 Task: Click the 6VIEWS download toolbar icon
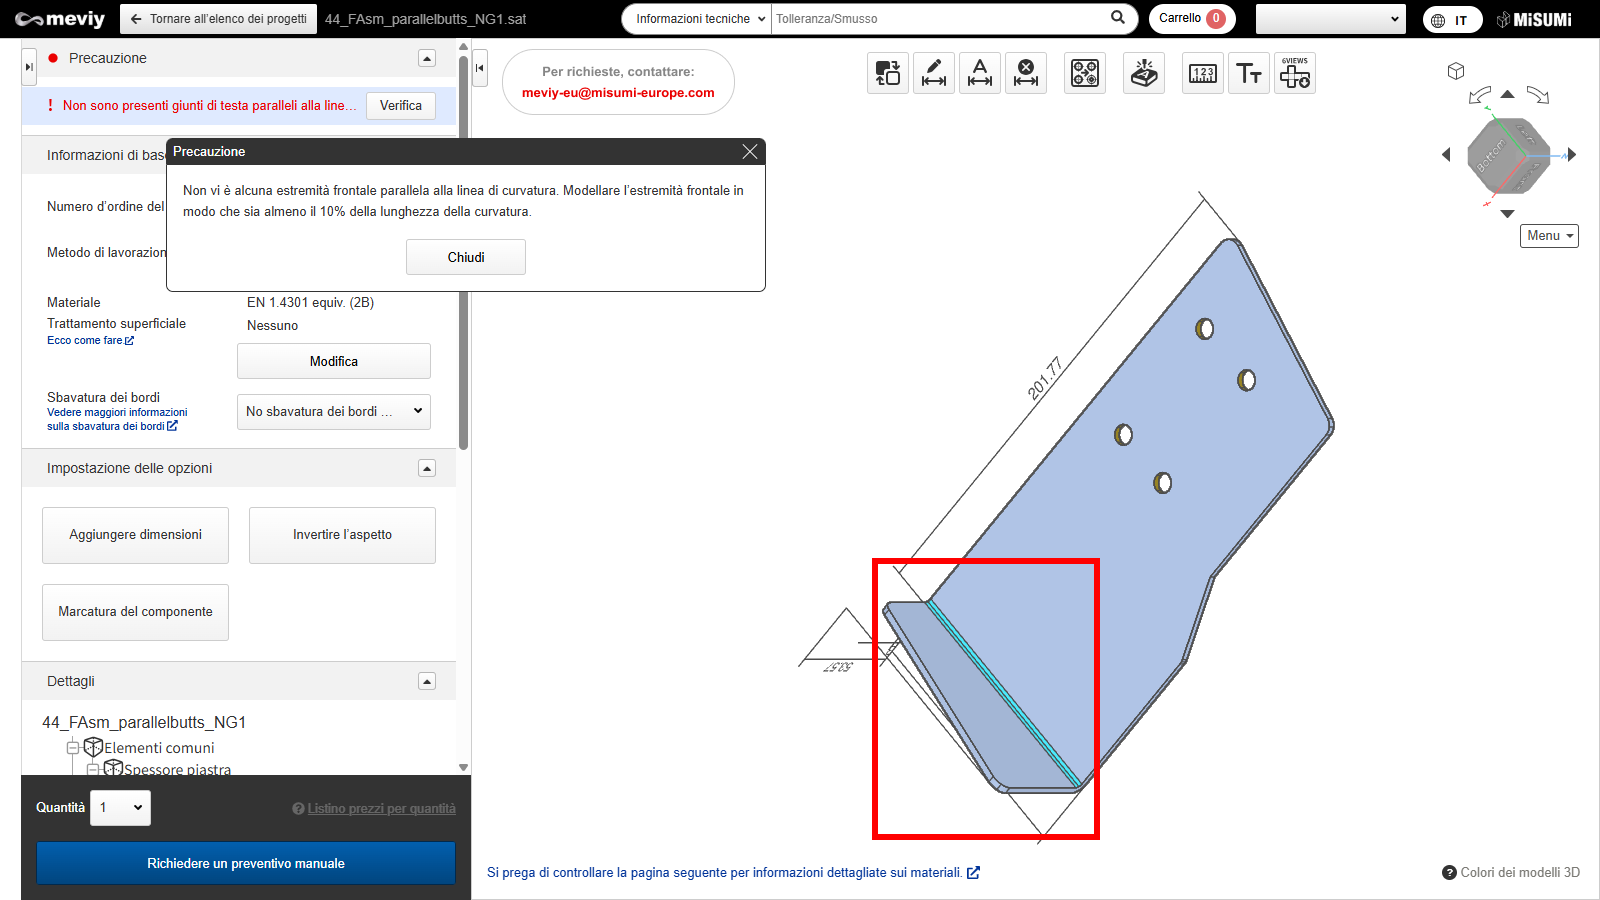tap(1295, 73)
